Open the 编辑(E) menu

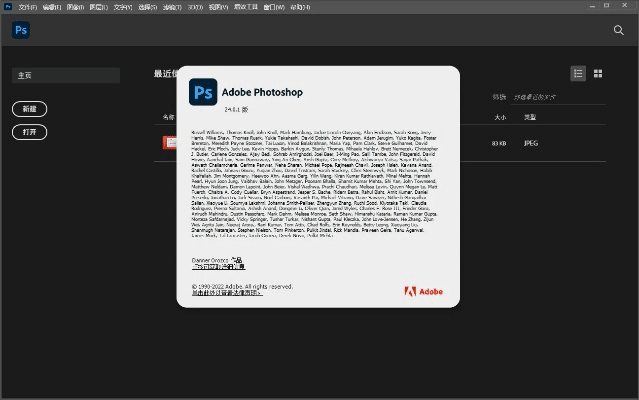(51, 6)
